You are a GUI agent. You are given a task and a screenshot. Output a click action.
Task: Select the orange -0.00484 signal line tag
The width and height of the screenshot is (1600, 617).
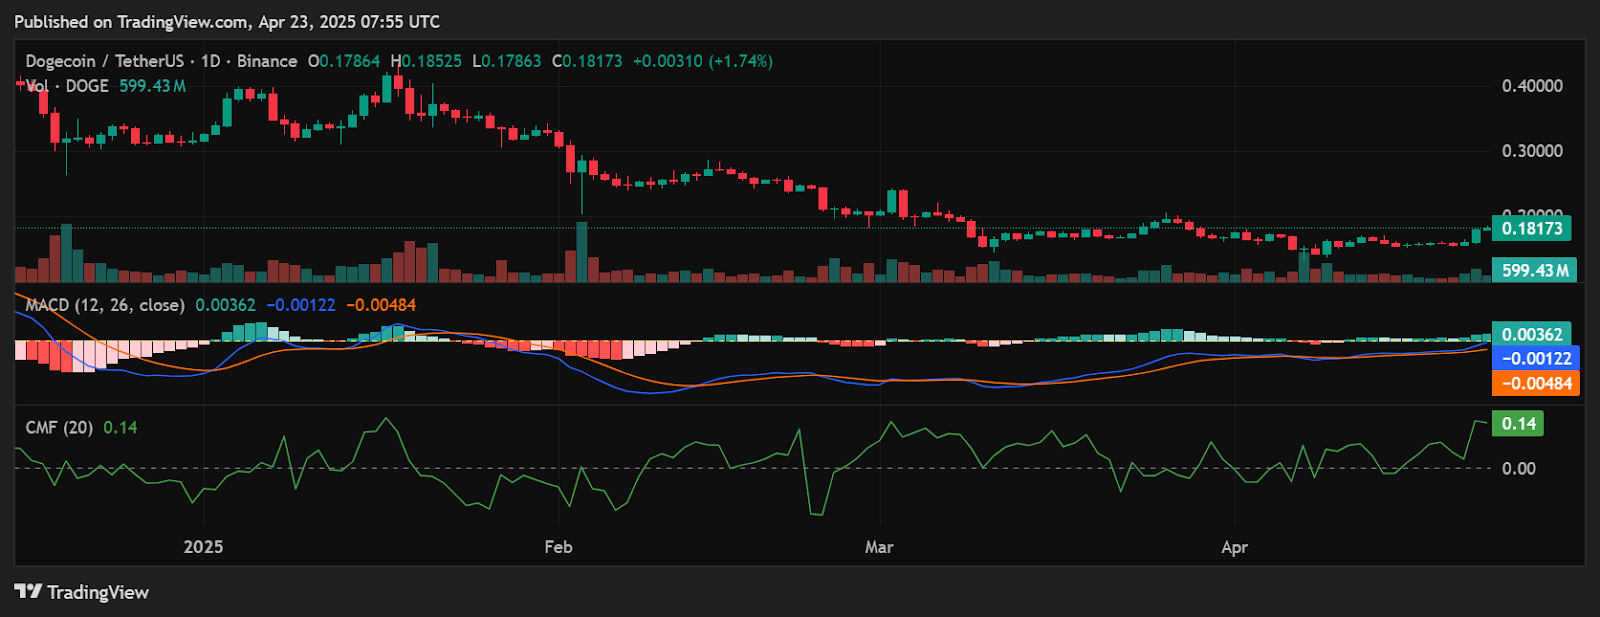point(1535,383)
